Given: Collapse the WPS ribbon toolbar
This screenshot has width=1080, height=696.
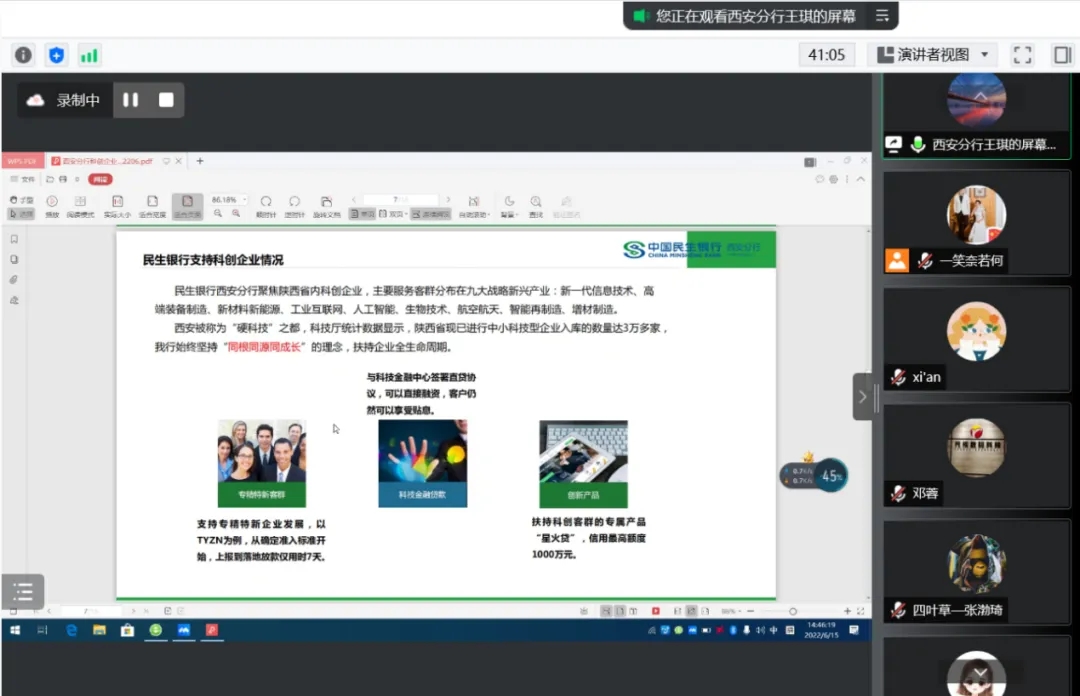Looking at the screenshot, I should (x=861, y=179).
